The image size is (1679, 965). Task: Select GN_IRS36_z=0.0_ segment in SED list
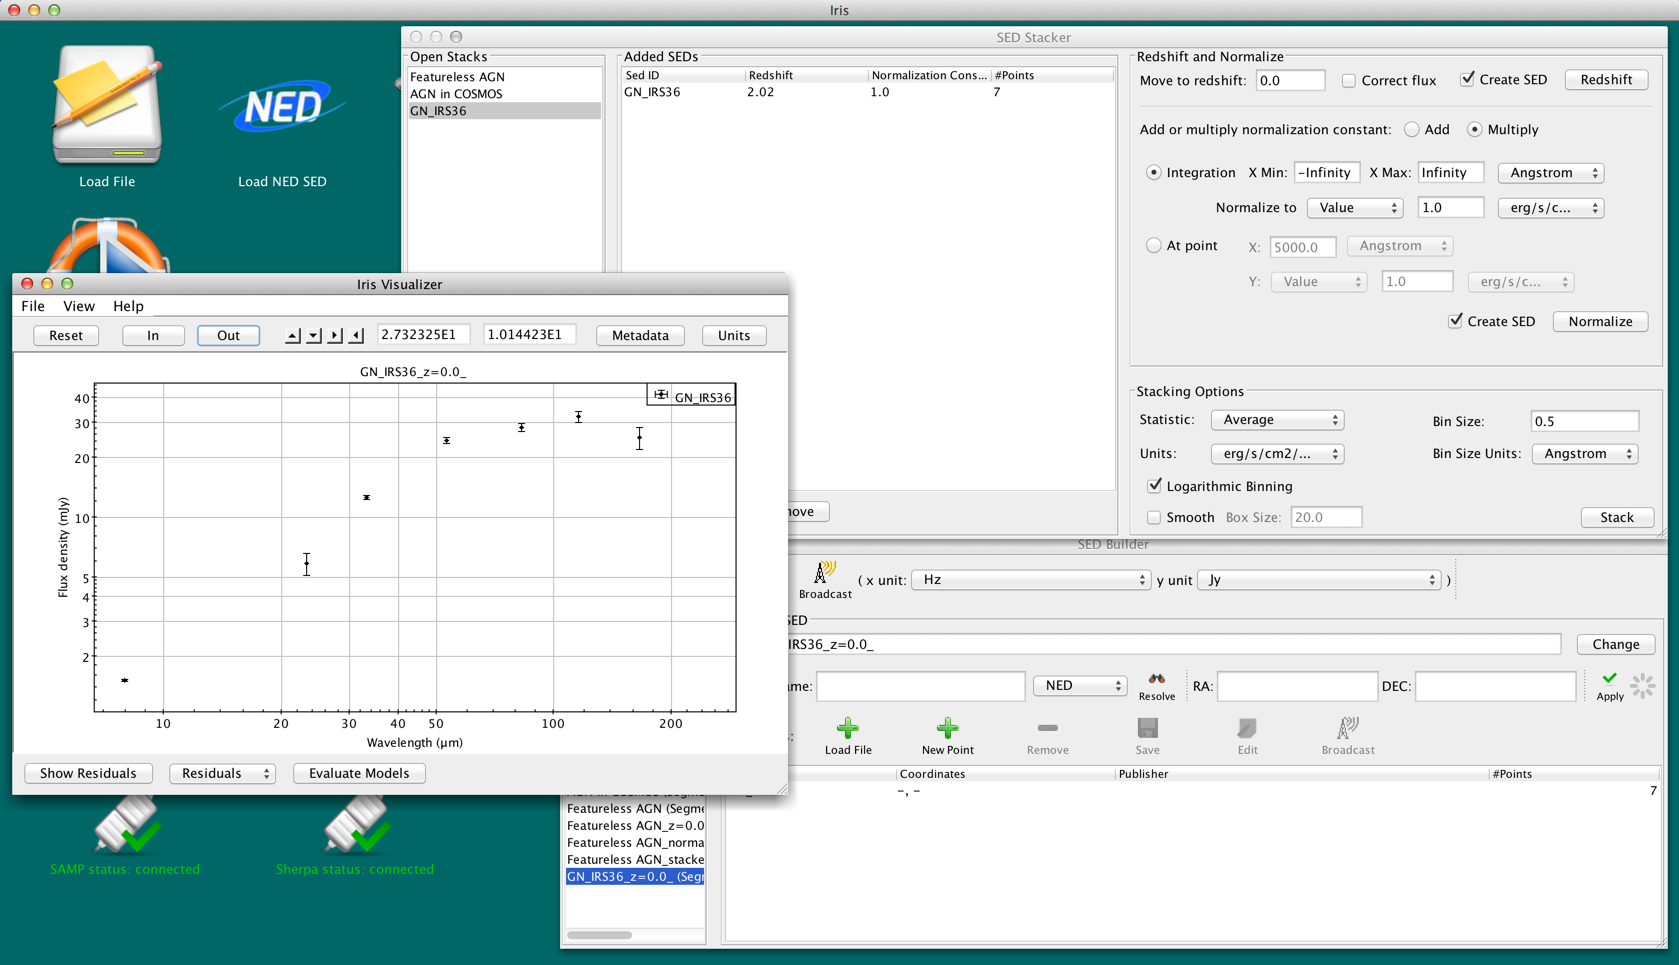[x=635, y=877]
